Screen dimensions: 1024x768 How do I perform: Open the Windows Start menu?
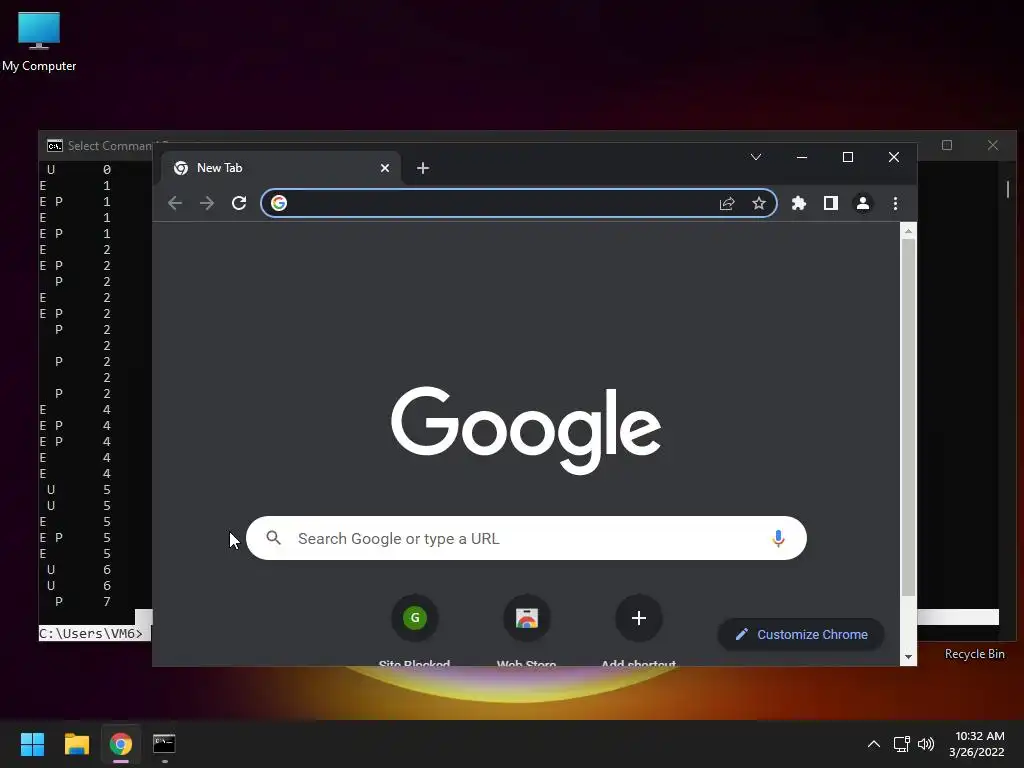coord(33,744)
